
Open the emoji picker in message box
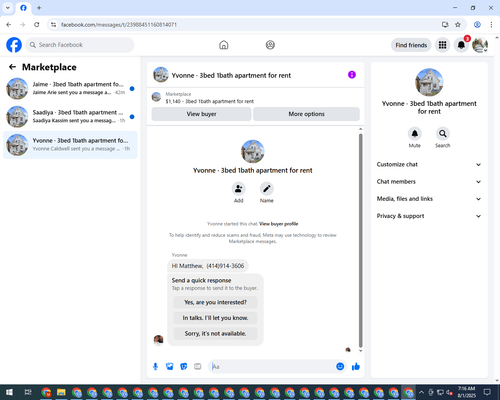340,367
